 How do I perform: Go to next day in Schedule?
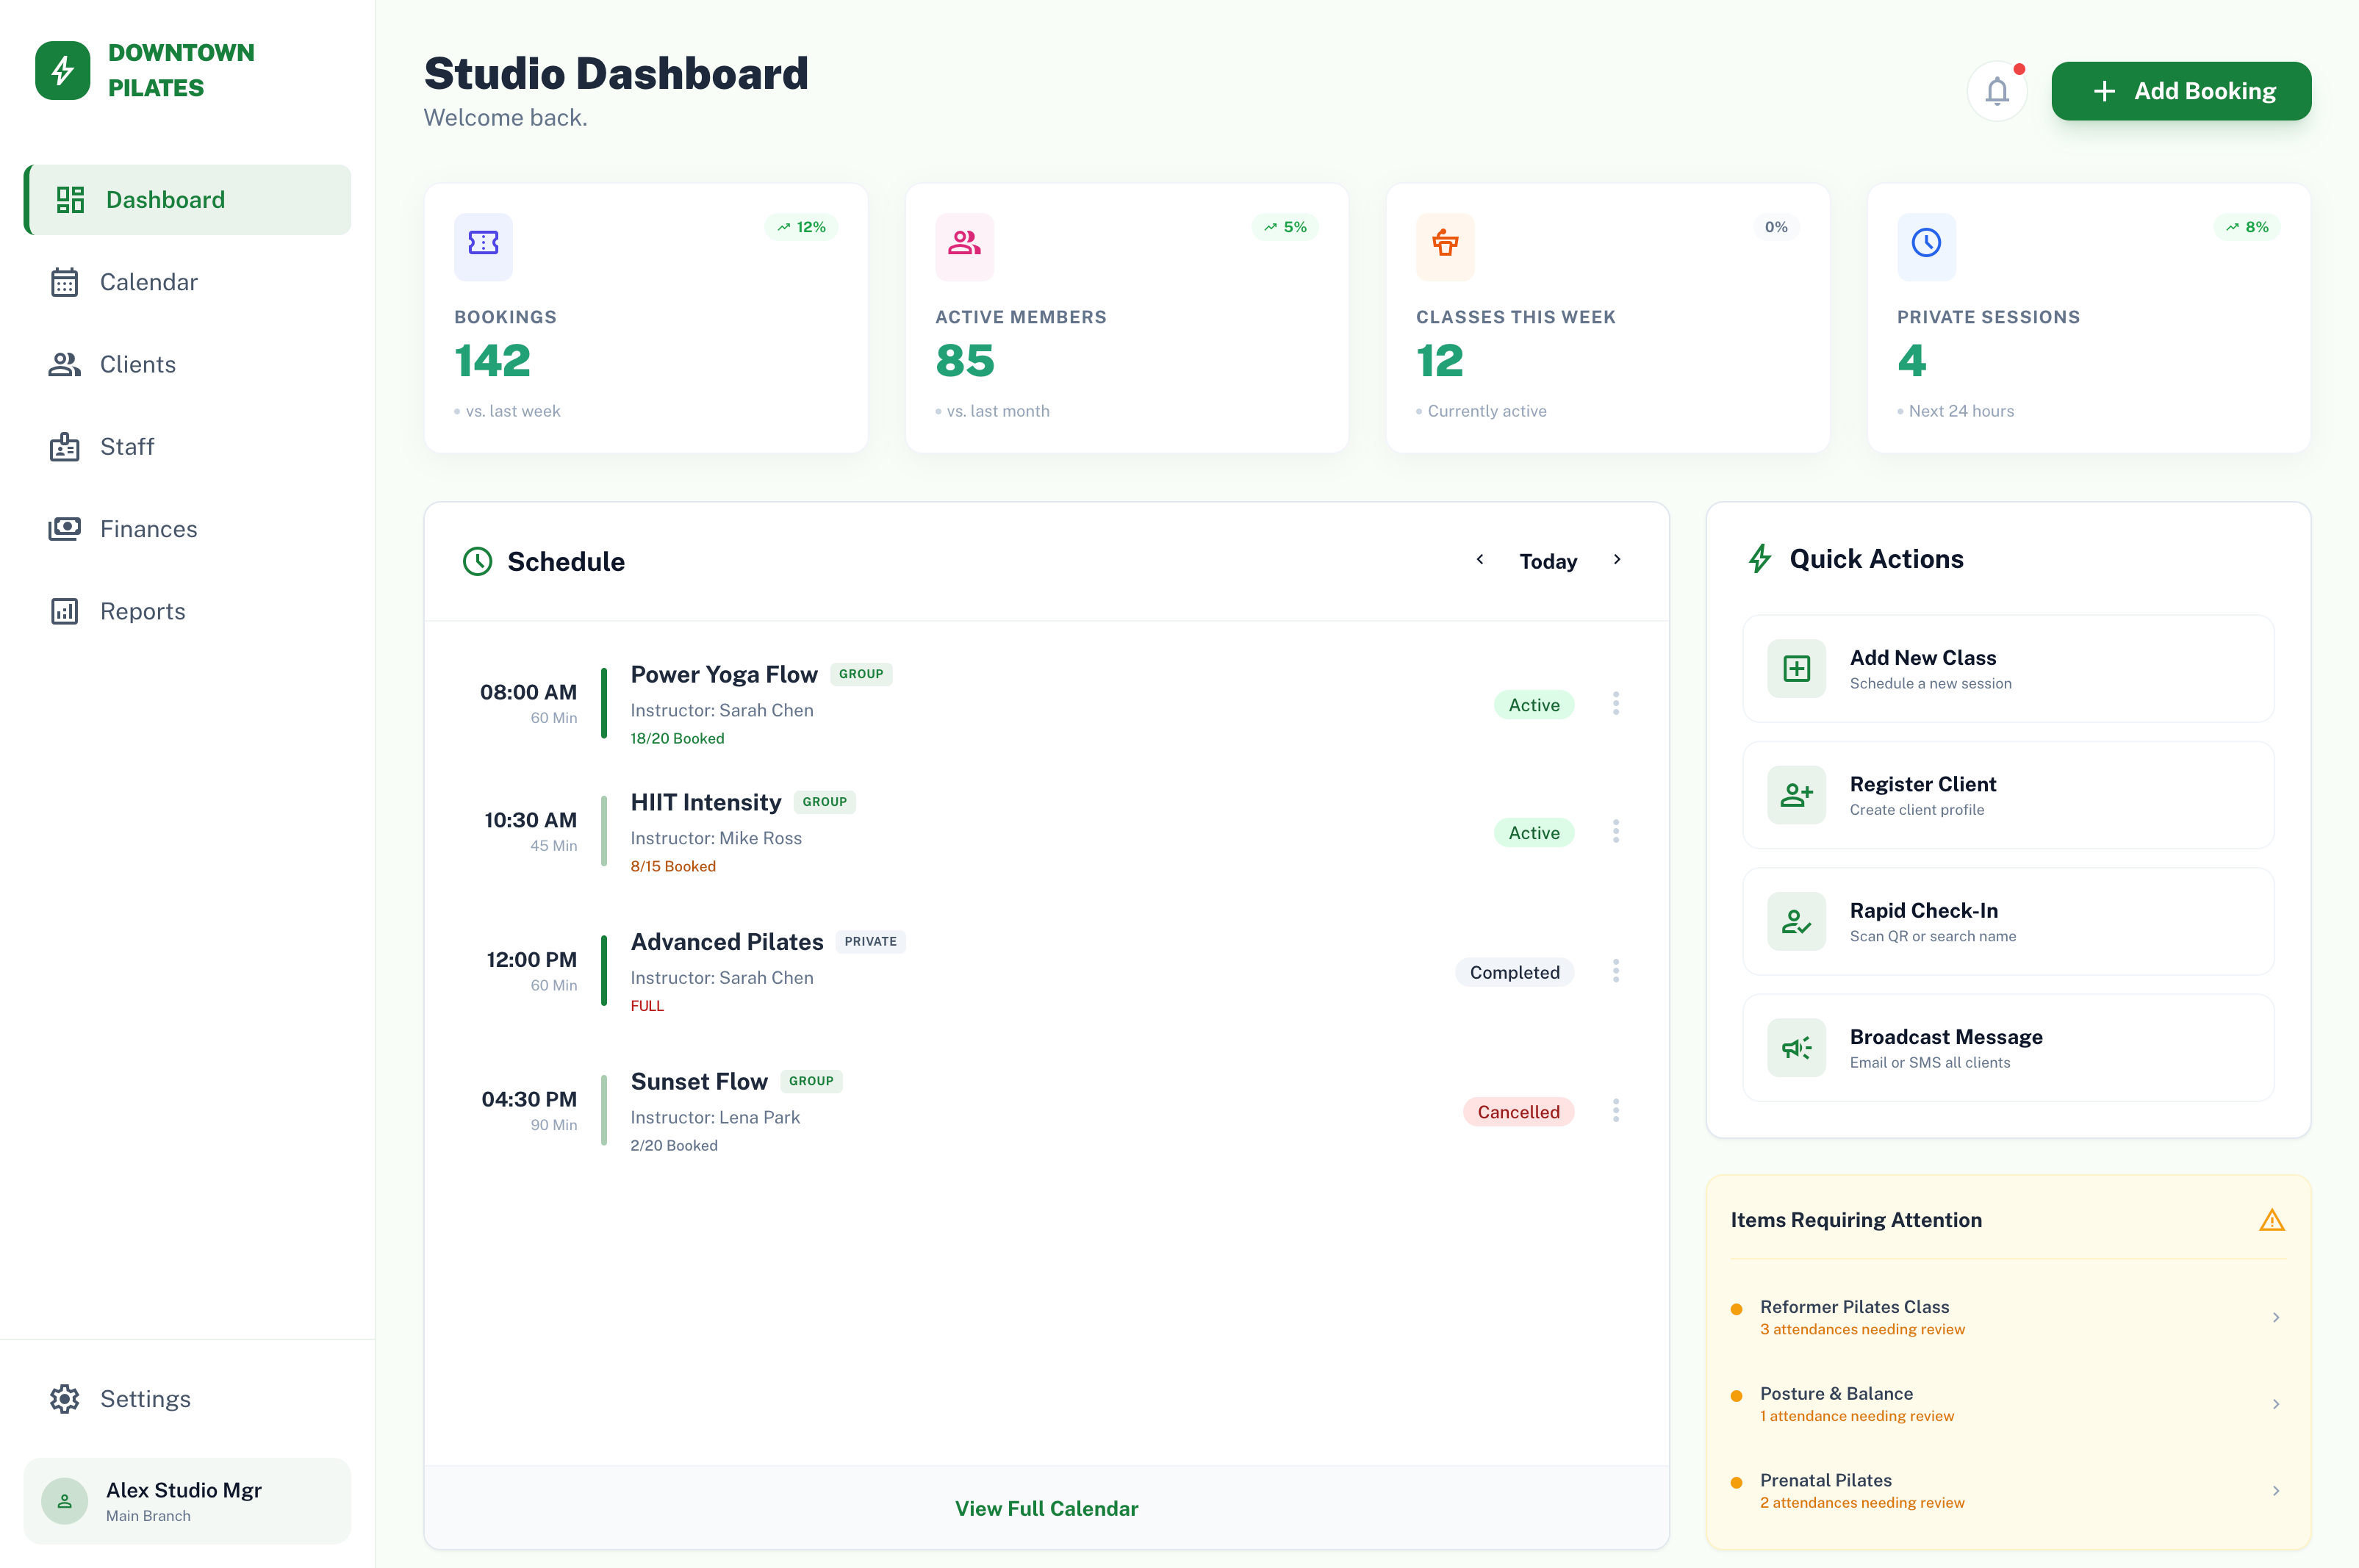click(x=1617, y=559)
